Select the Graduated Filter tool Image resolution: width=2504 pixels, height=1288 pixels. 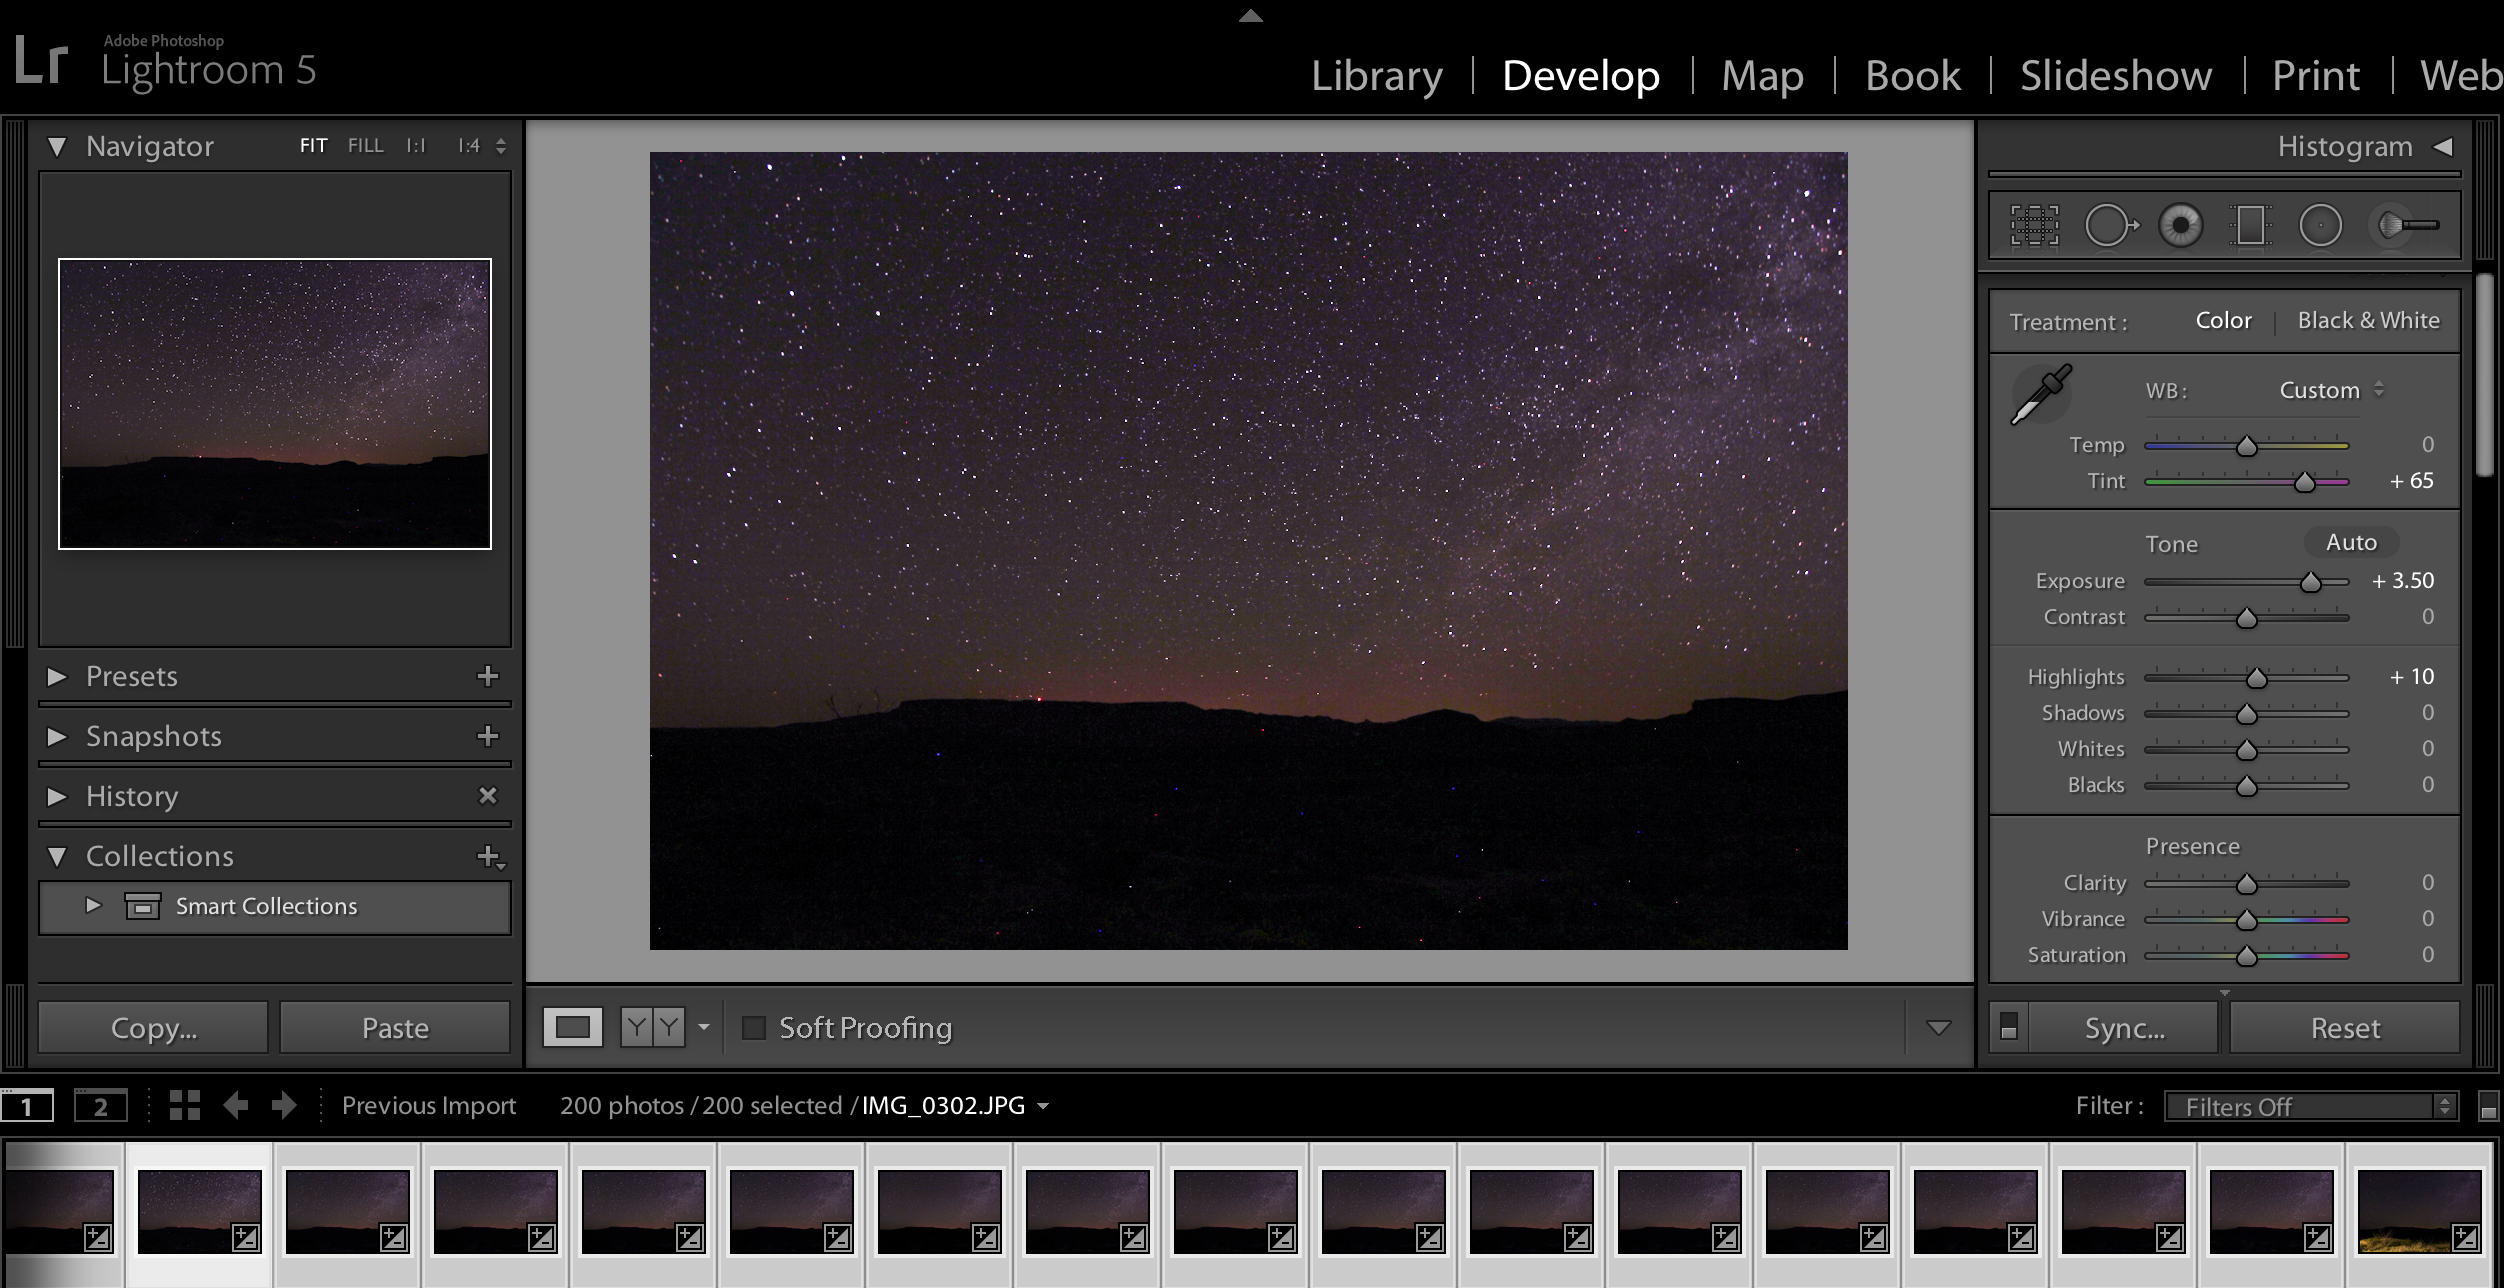coord(2250,225)
